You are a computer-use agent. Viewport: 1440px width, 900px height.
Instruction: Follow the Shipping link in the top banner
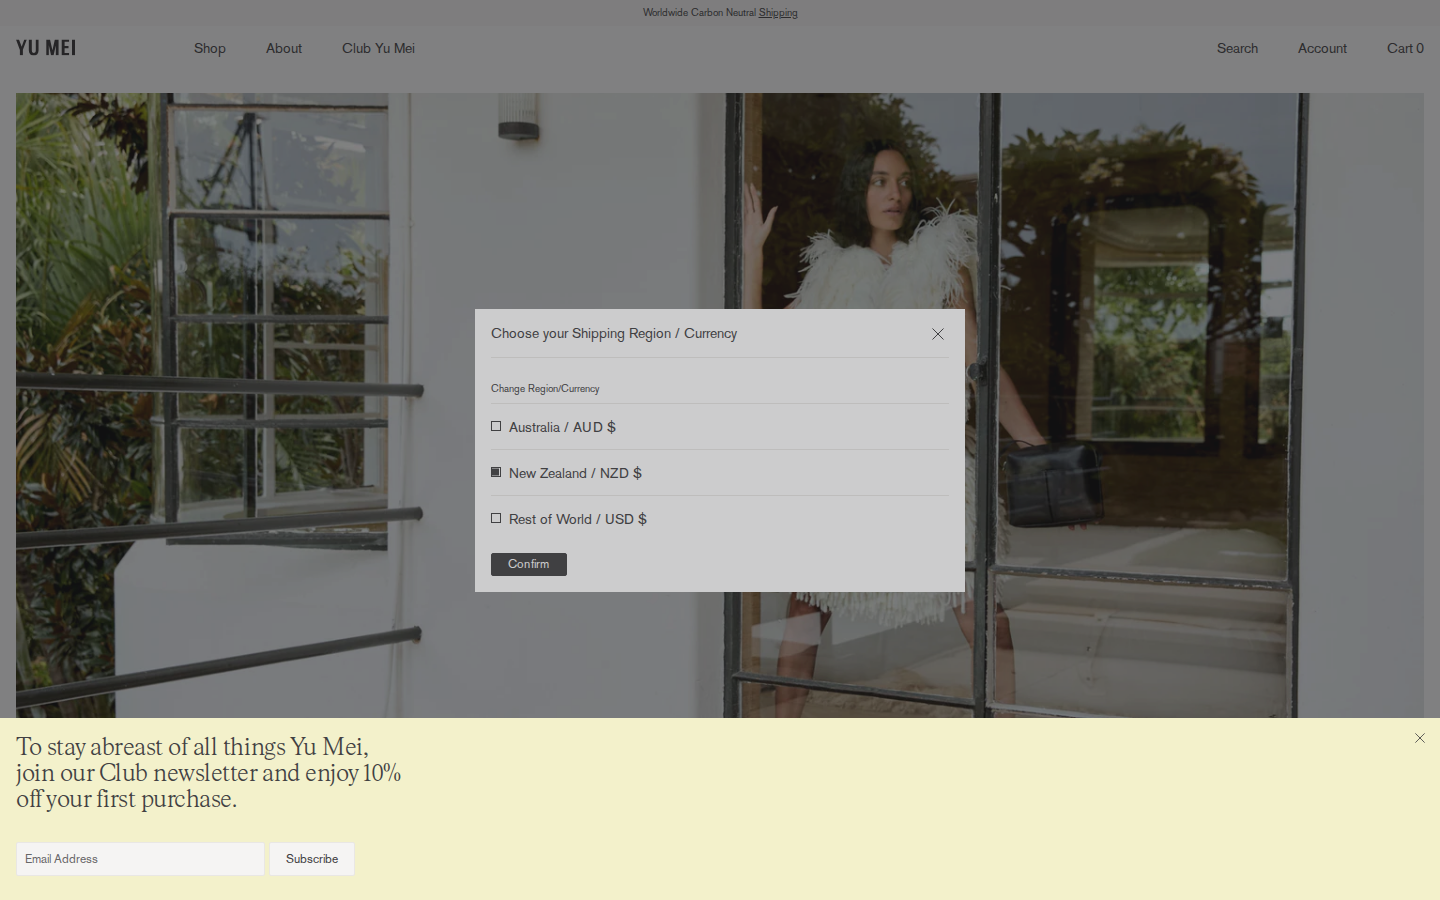(x=778, y=13)
